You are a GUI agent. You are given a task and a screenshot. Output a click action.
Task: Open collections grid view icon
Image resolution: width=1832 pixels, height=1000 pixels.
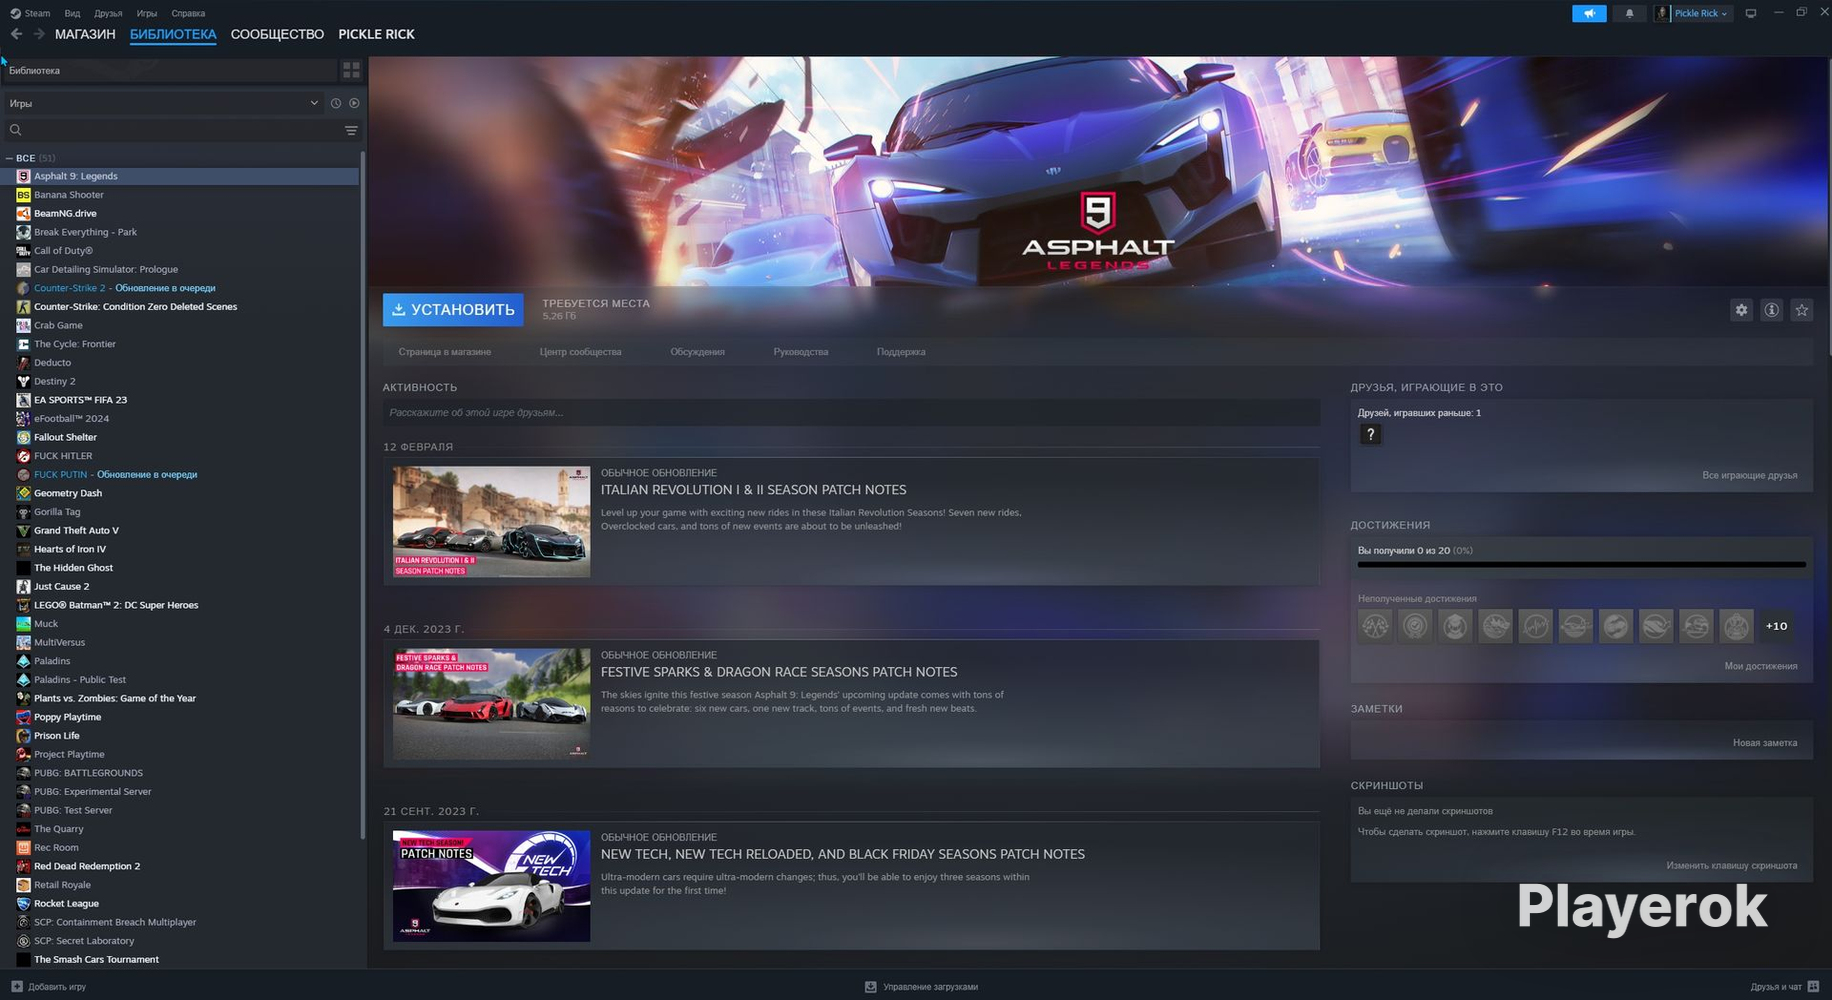(x=351, y=70)
